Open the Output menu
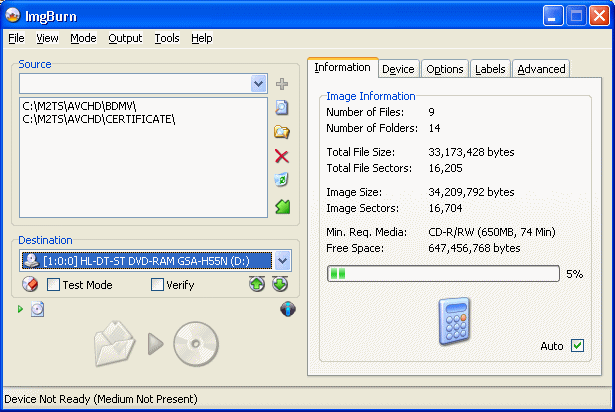Image resolution: width=615 pixels, height=412 pixels. (x=125, y=38)
